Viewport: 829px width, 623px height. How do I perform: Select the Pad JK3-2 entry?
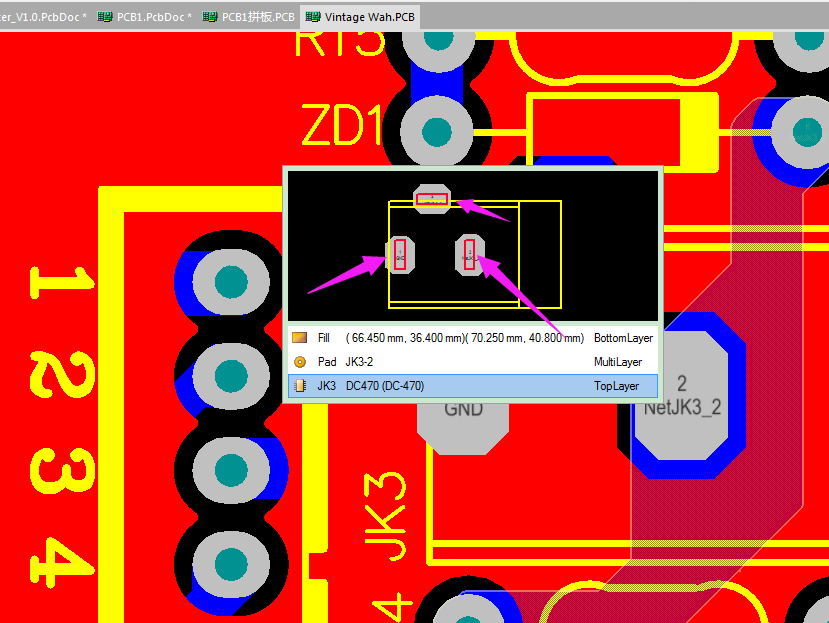click(x=472, y=362)
